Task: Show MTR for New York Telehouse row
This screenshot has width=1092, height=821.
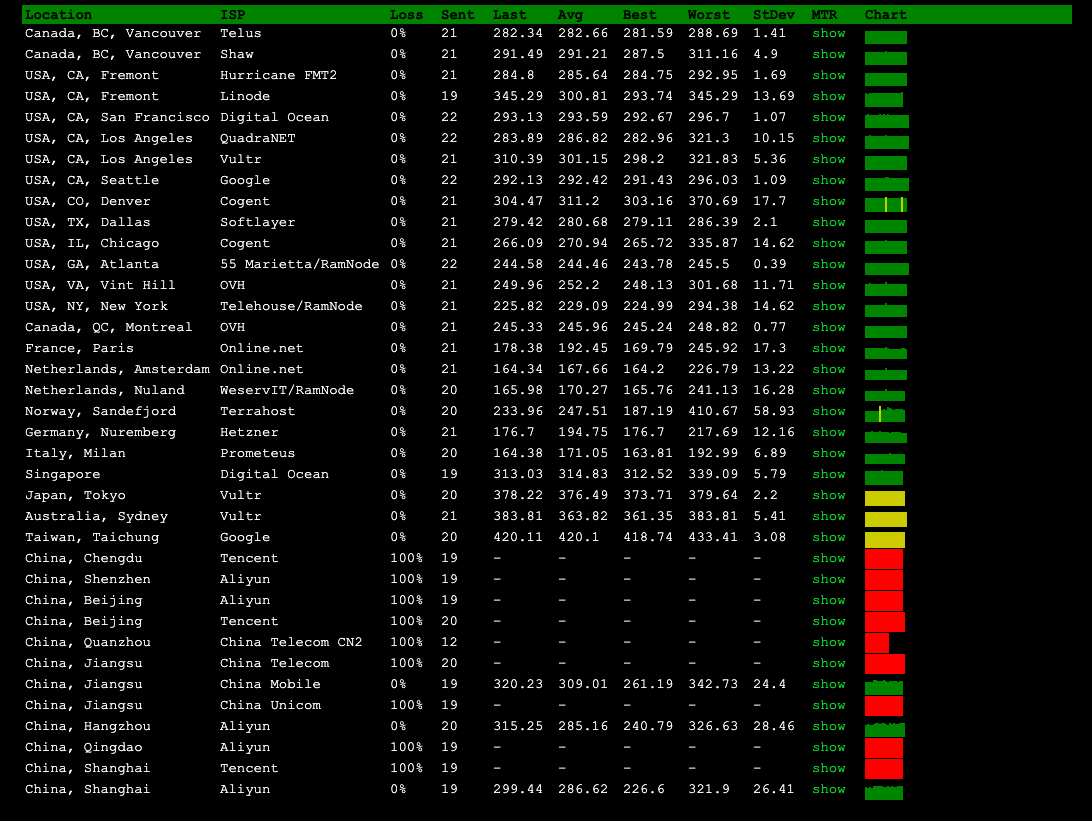Action: 829,306
